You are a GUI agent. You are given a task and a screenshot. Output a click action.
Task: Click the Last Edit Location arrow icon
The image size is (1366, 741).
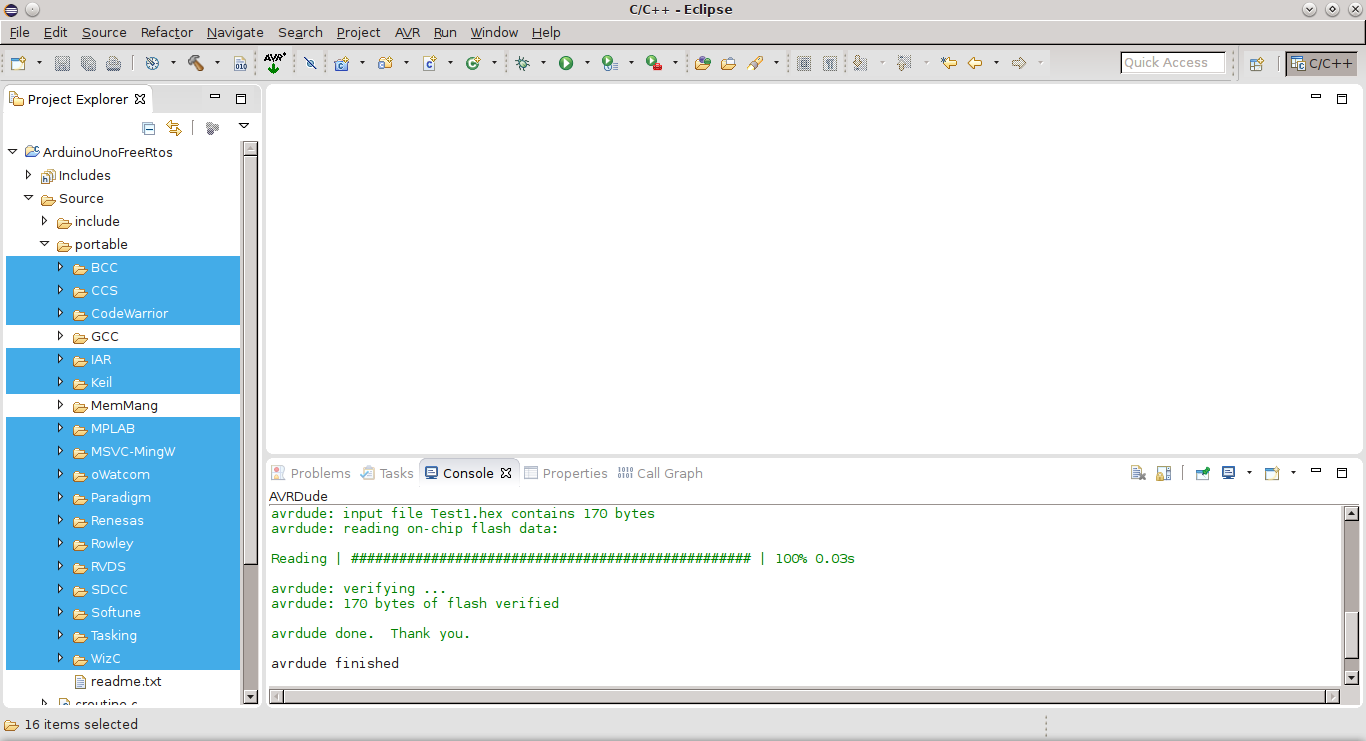[x=948, y=63]
